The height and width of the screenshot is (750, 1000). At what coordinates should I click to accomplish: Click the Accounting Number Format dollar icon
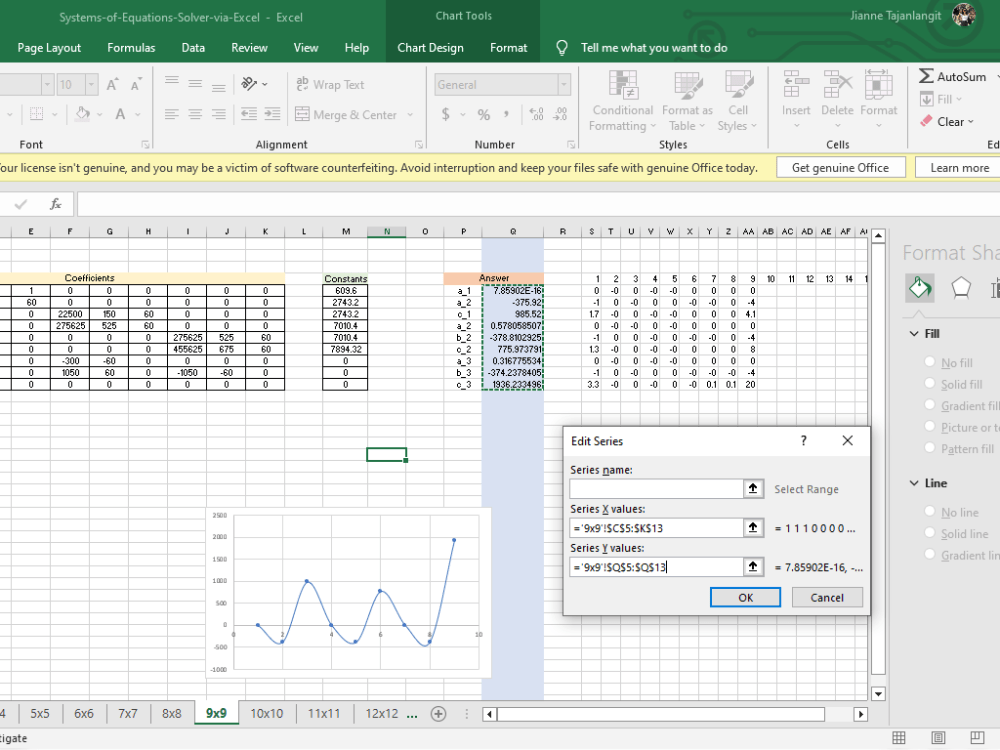click(446, 115)
